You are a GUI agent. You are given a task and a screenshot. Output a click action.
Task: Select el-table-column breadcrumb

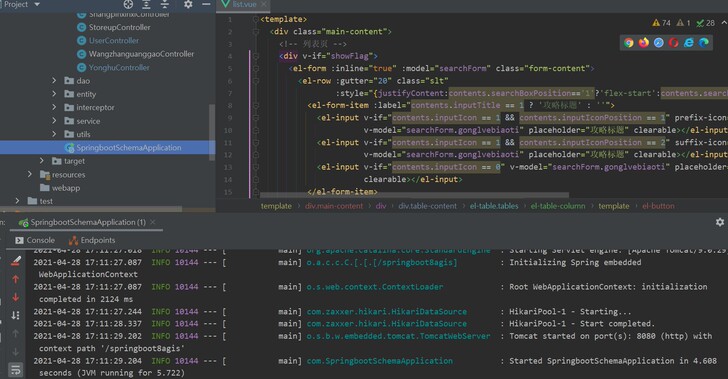[558, 206]
